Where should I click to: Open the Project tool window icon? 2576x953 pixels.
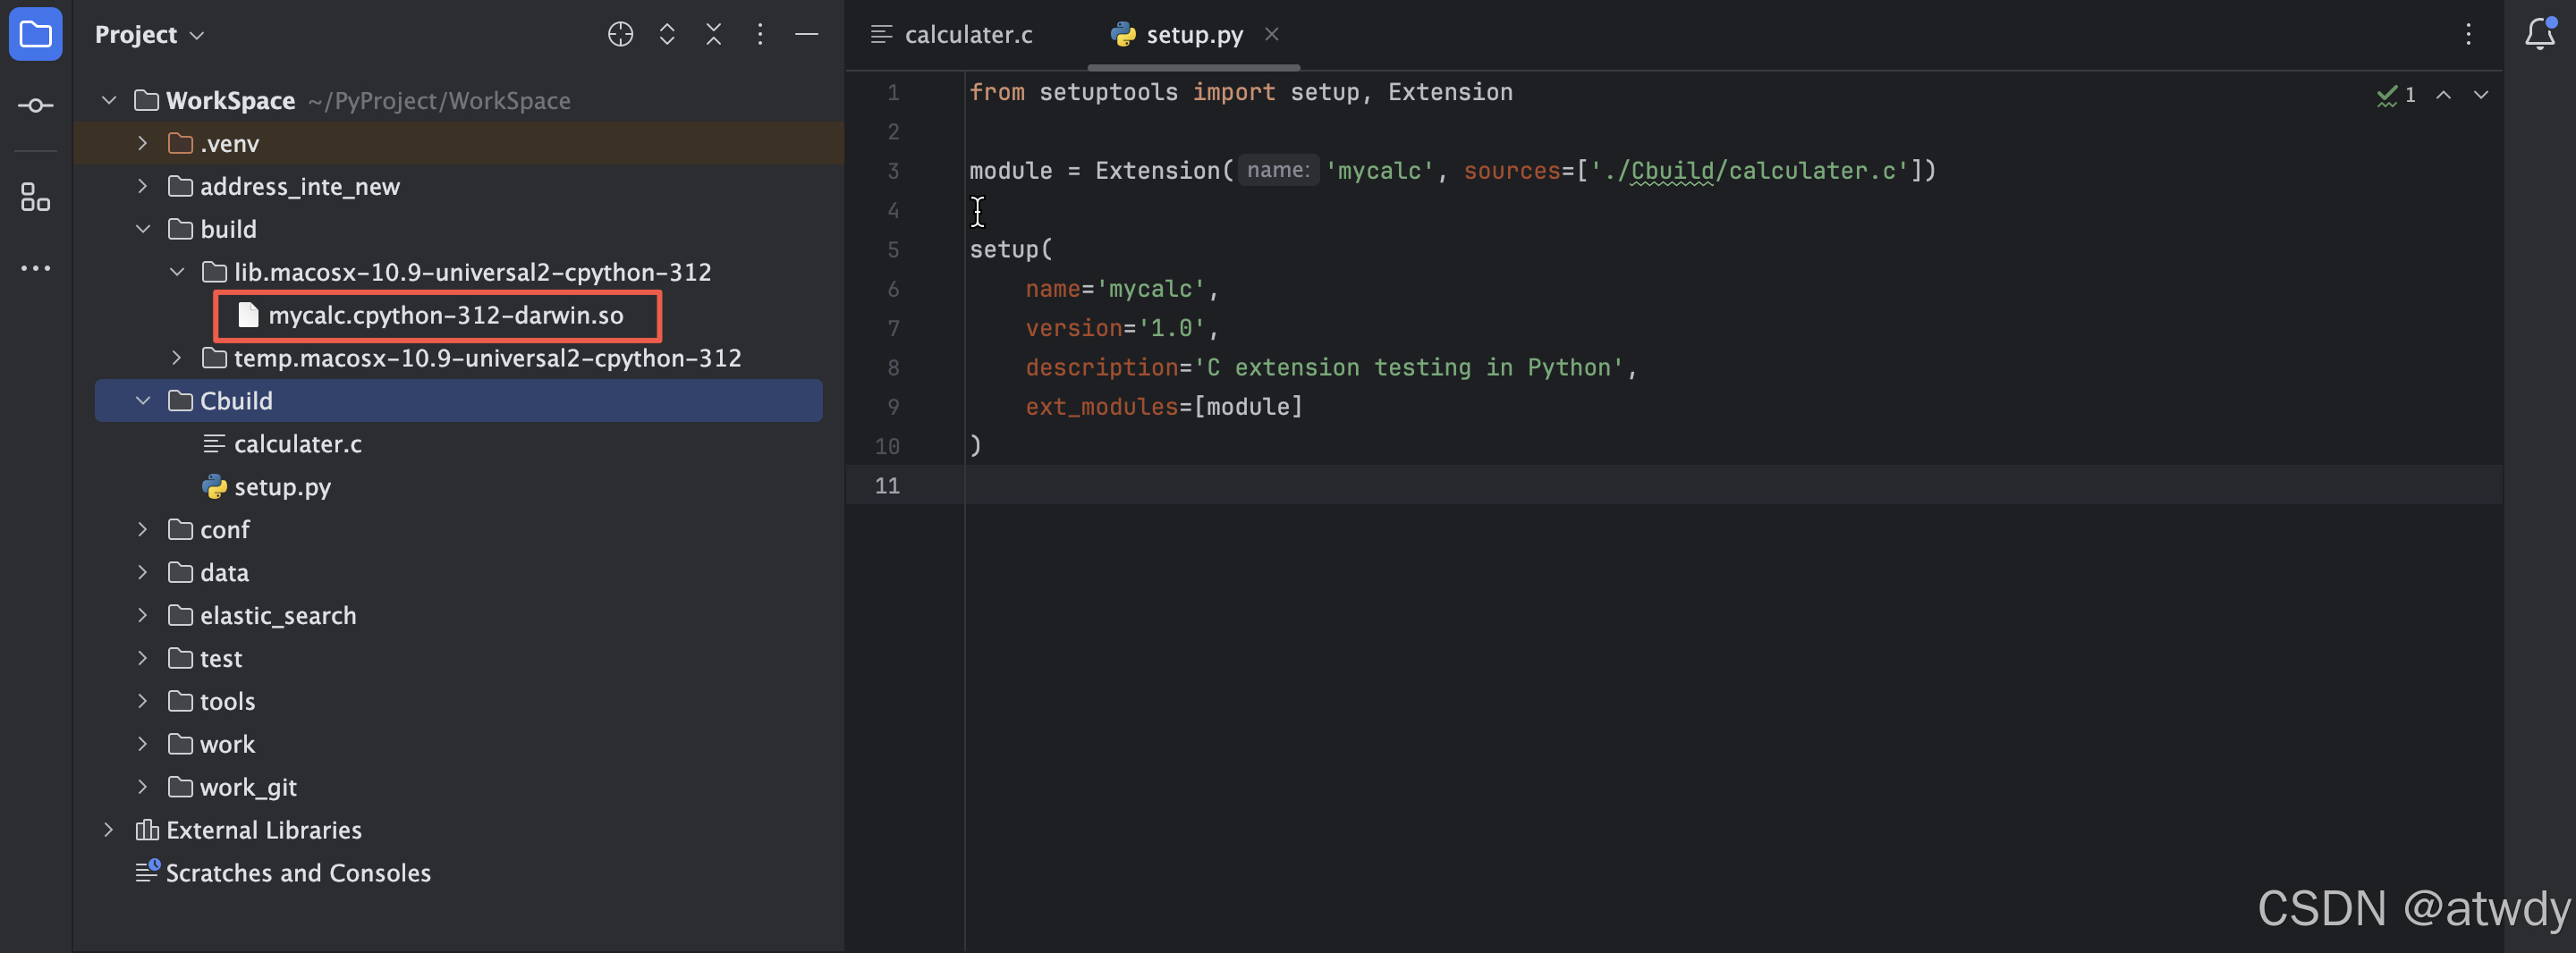pos(35,34)
